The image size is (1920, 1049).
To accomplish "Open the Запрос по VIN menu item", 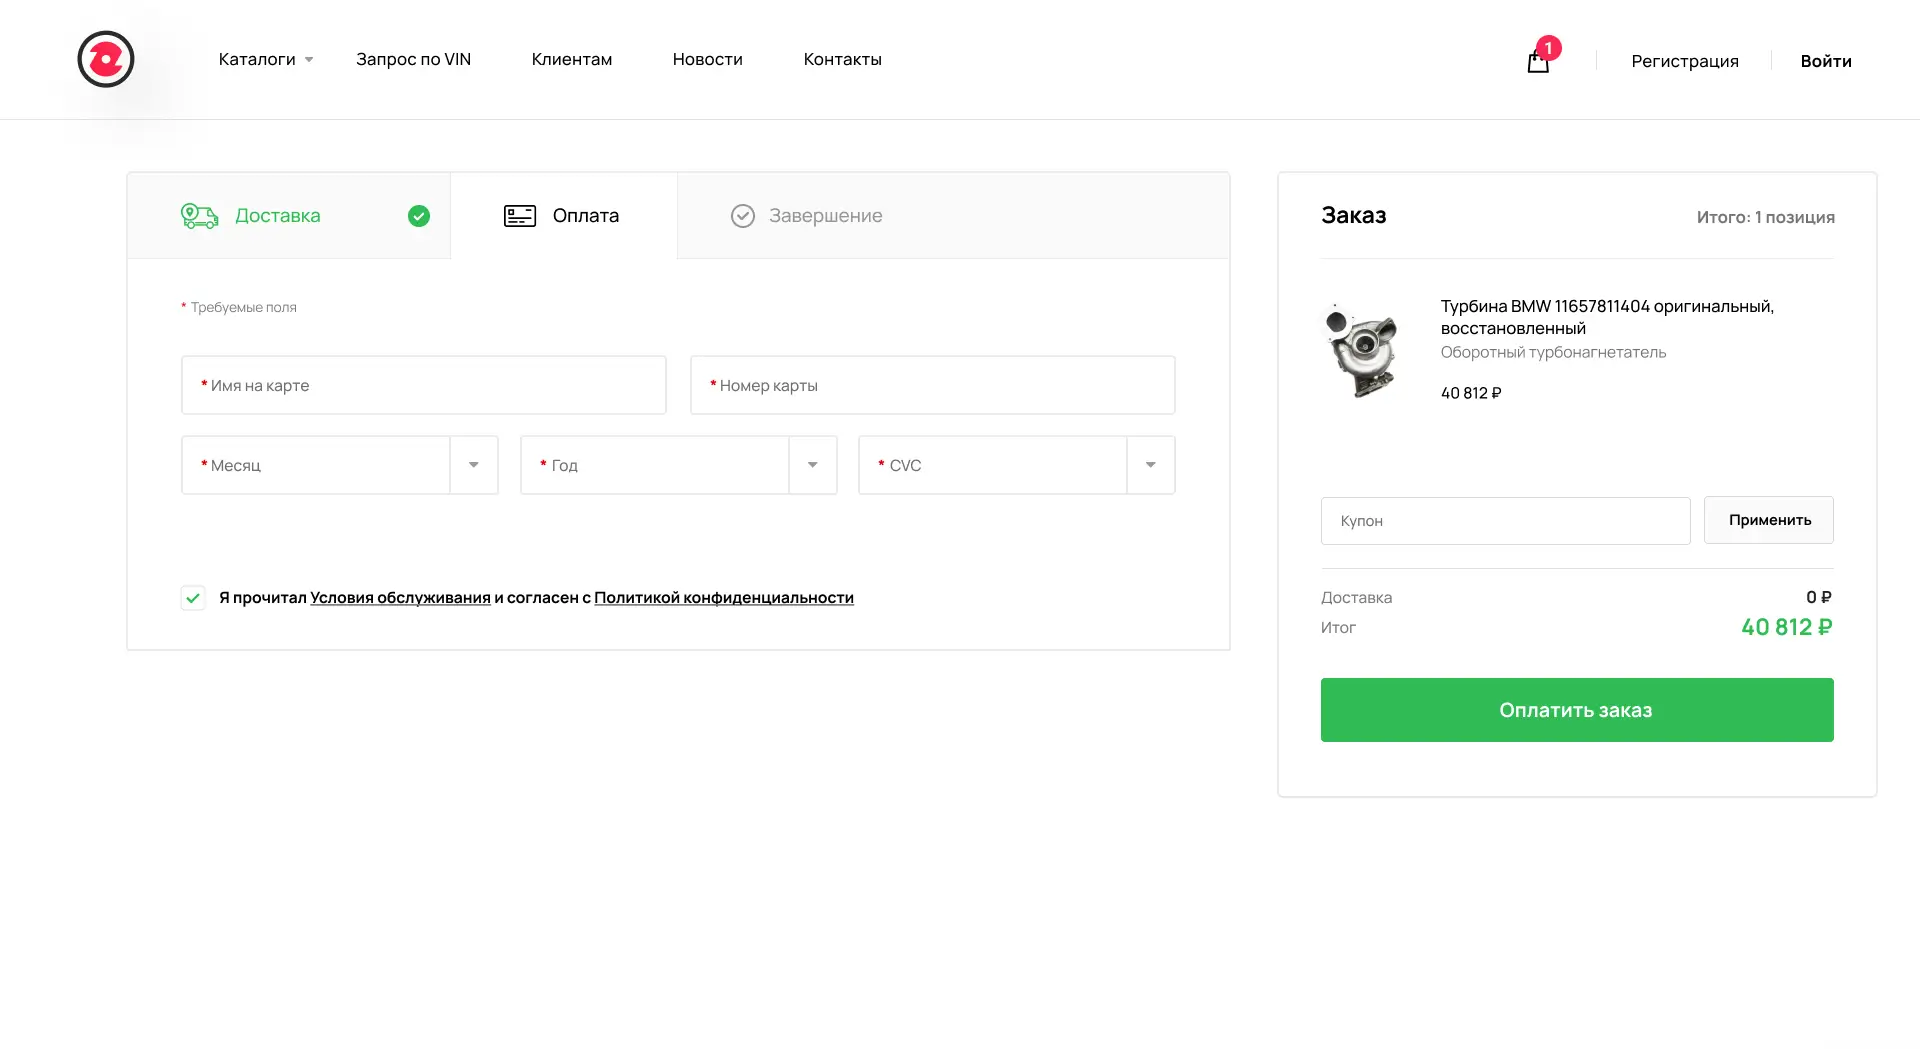I will point(413,60).
